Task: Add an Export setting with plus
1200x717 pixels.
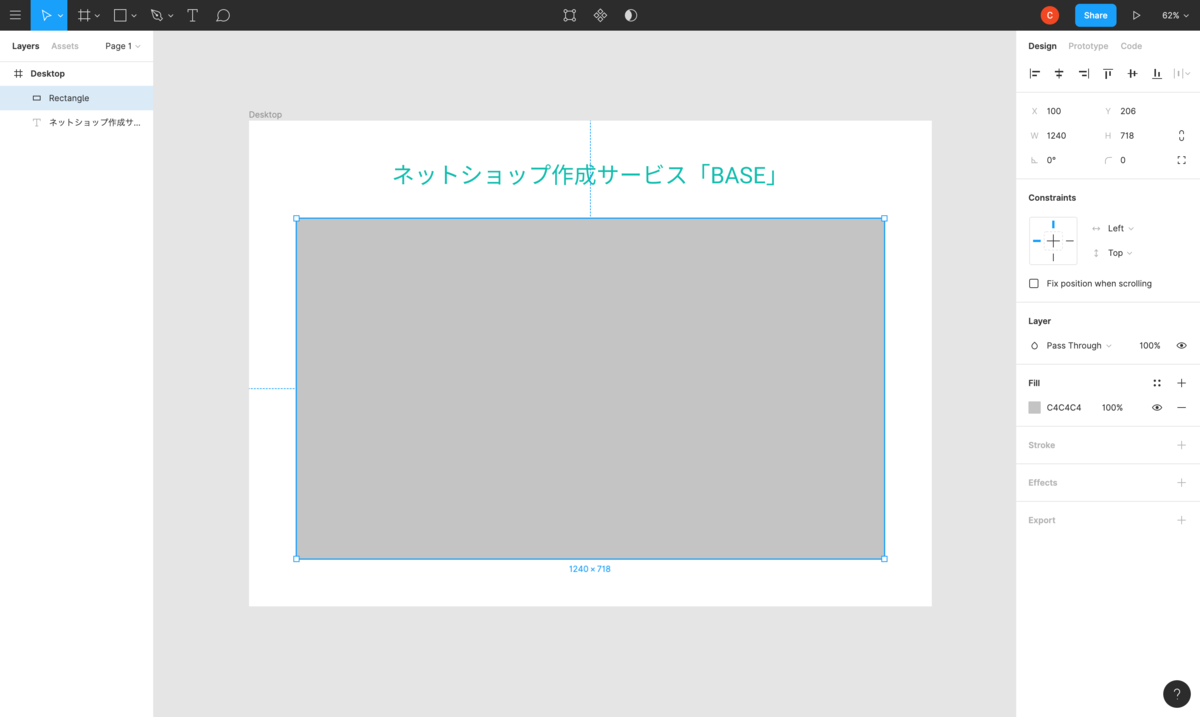Action: coord(1181,520)
